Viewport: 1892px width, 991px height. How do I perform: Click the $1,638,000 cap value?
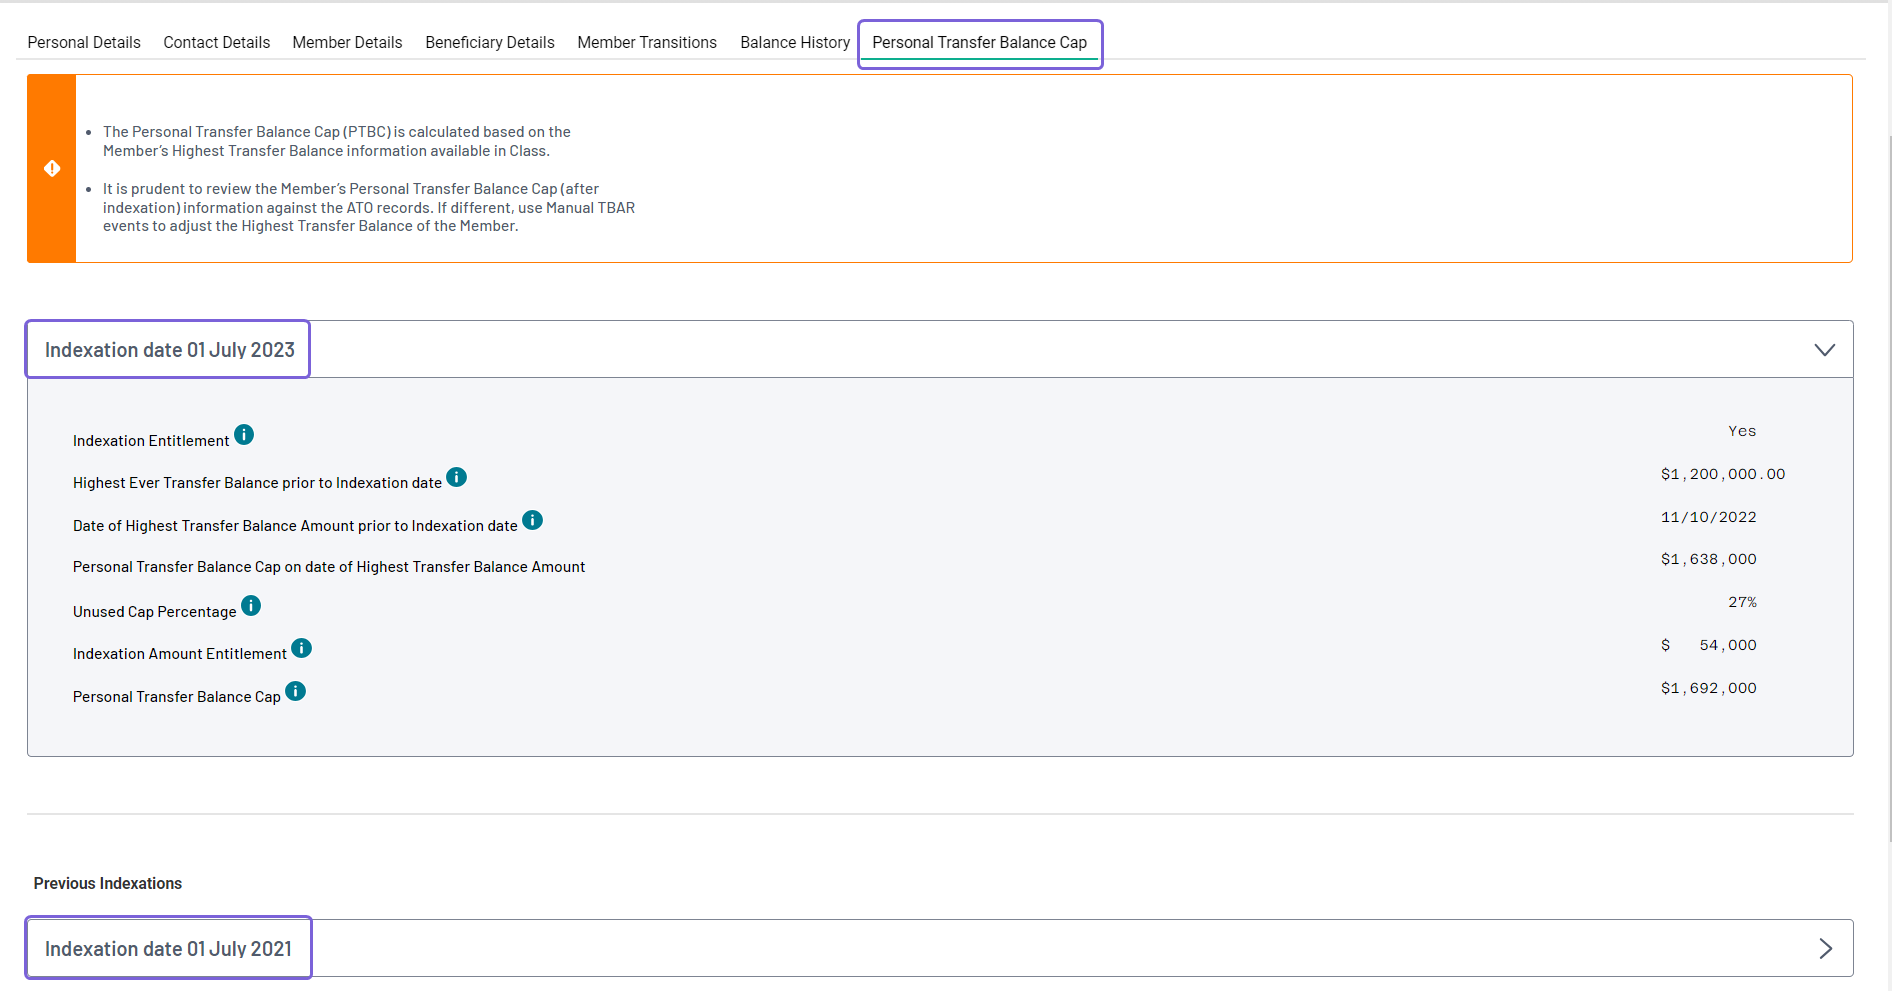coord(1708,559)
